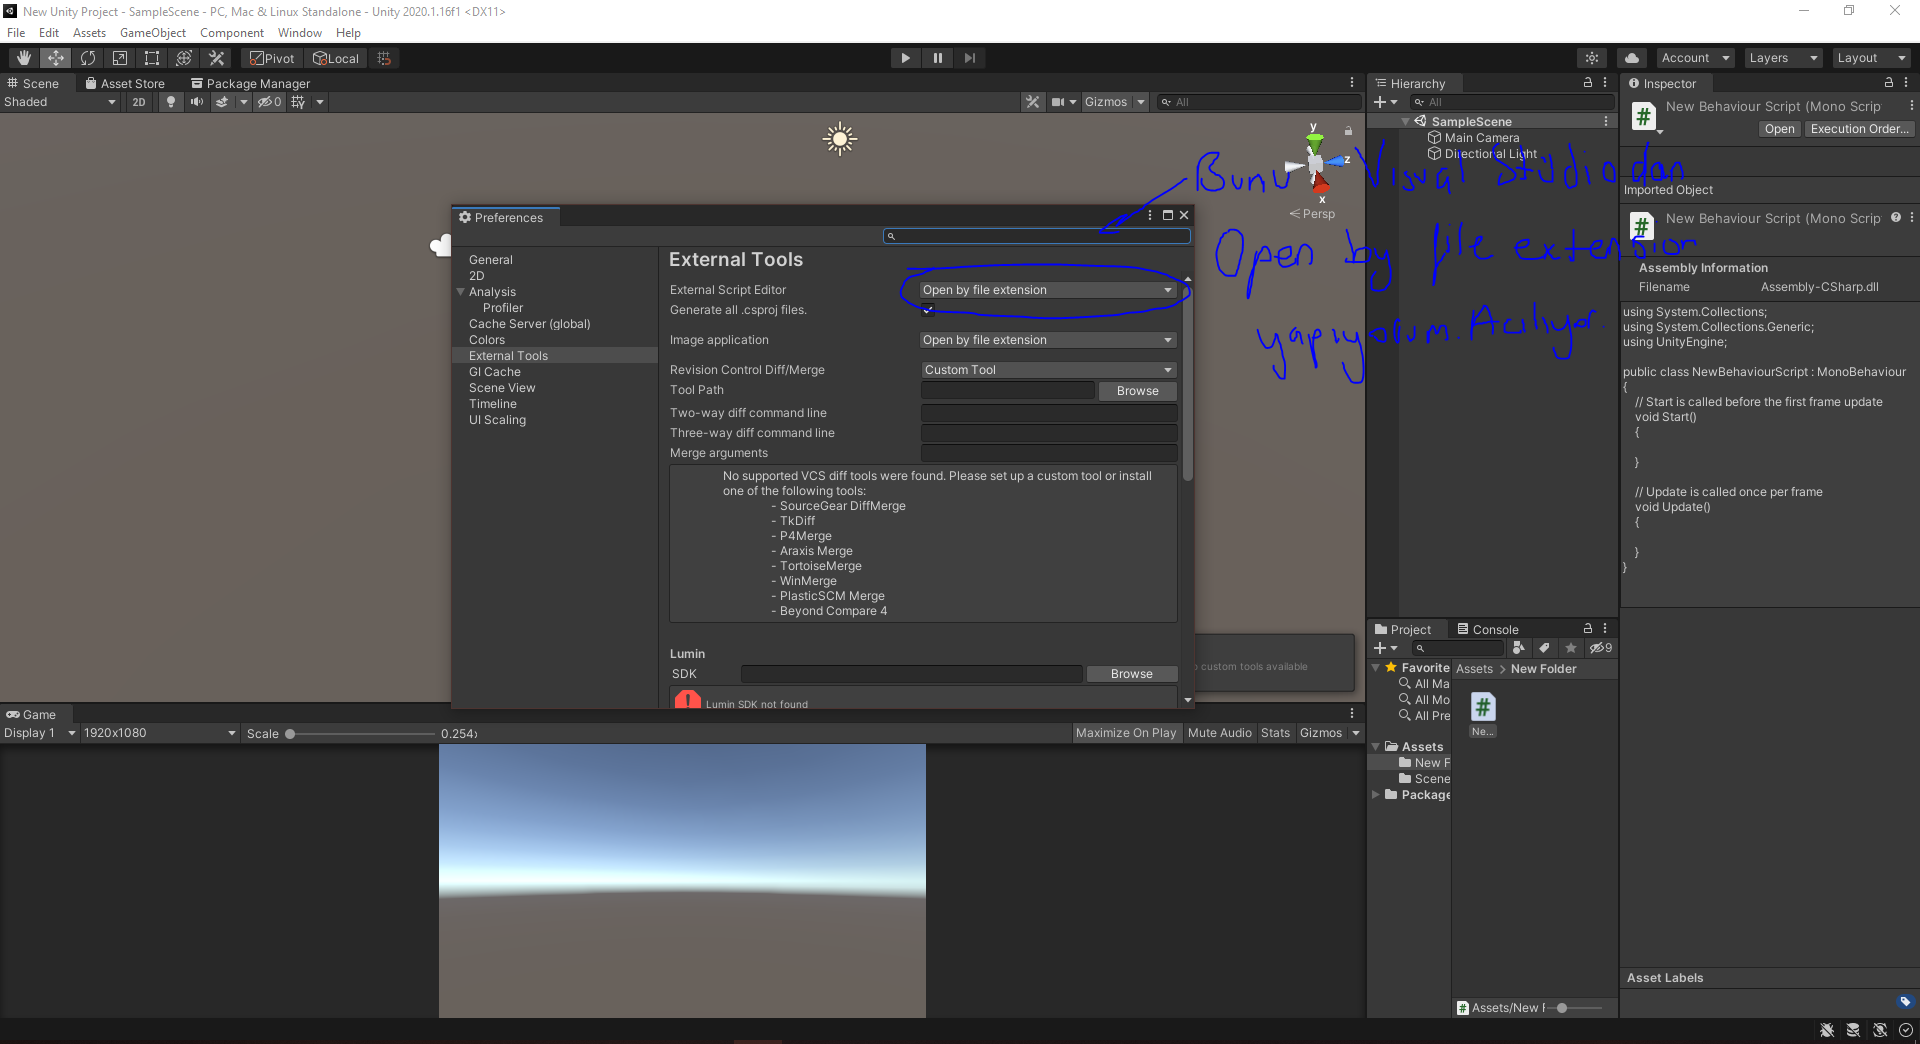The image size is (1920, 1044).
Task: Select the Hand tool in the toolbar
Action: [x=23, y=58]
